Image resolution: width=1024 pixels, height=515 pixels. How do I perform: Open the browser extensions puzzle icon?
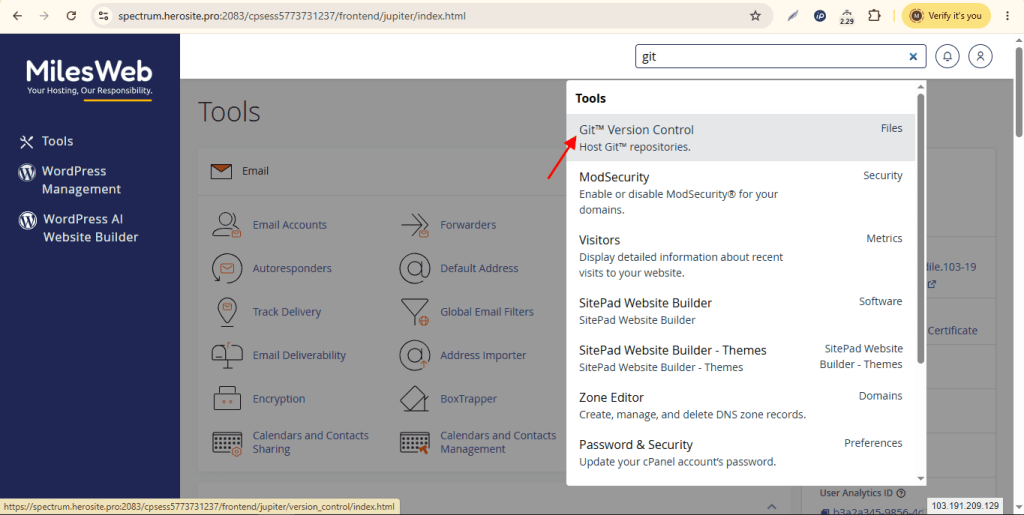coord(874,16)
